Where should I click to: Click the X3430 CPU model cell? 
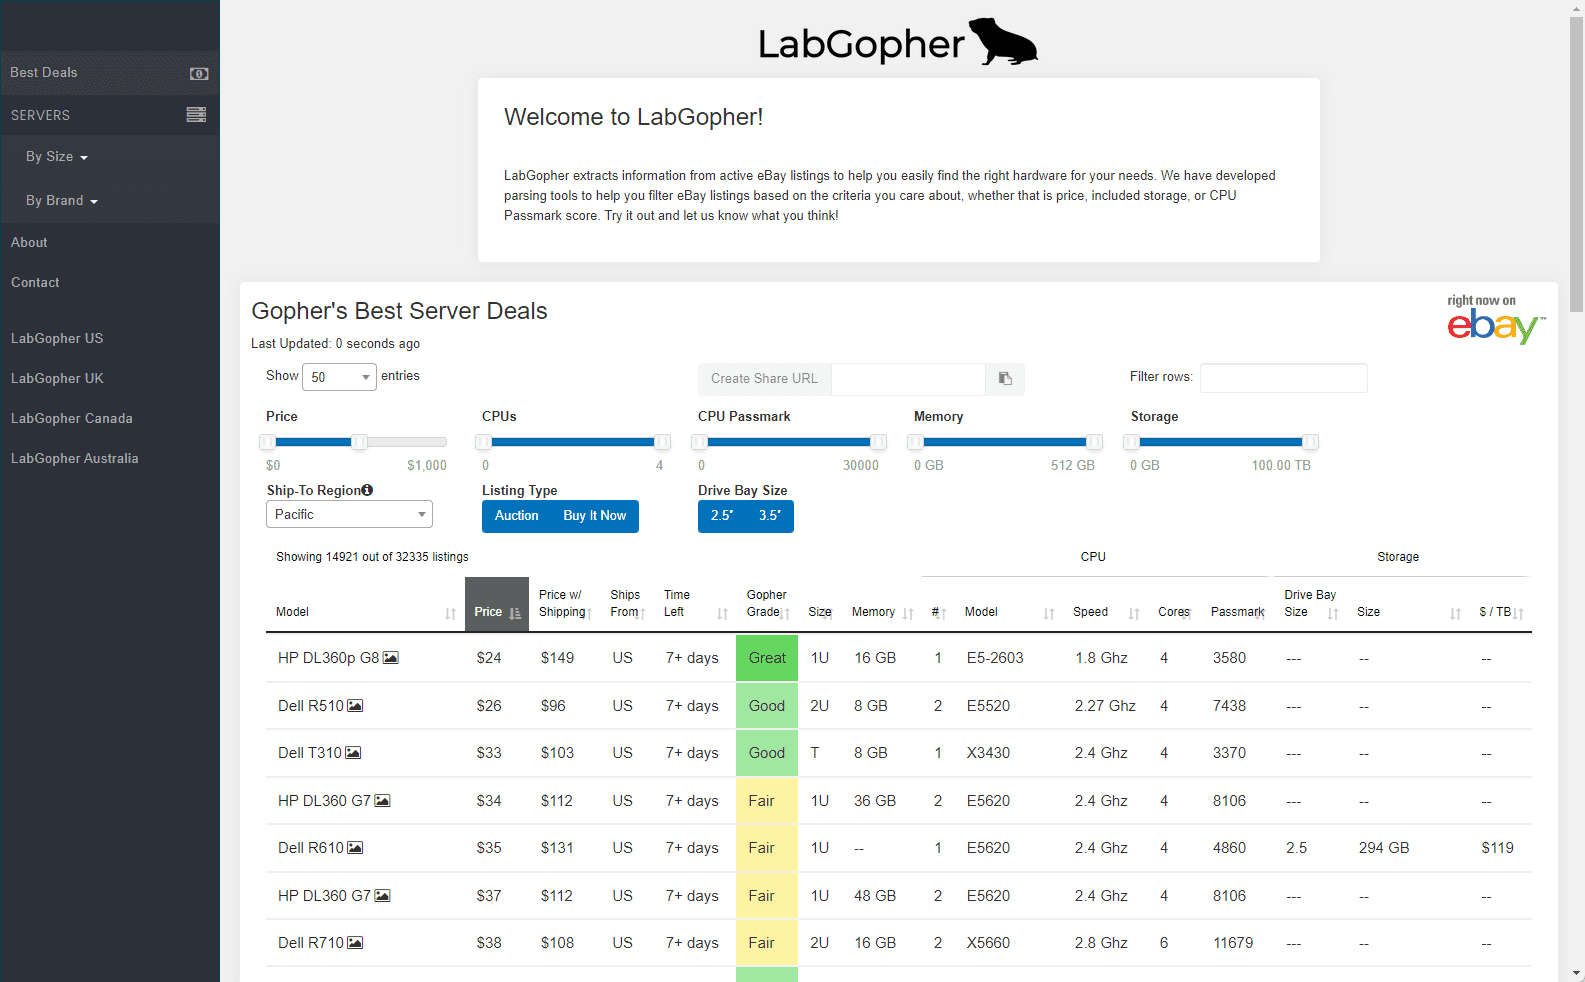pyautogui.click(x=988, y=753)
